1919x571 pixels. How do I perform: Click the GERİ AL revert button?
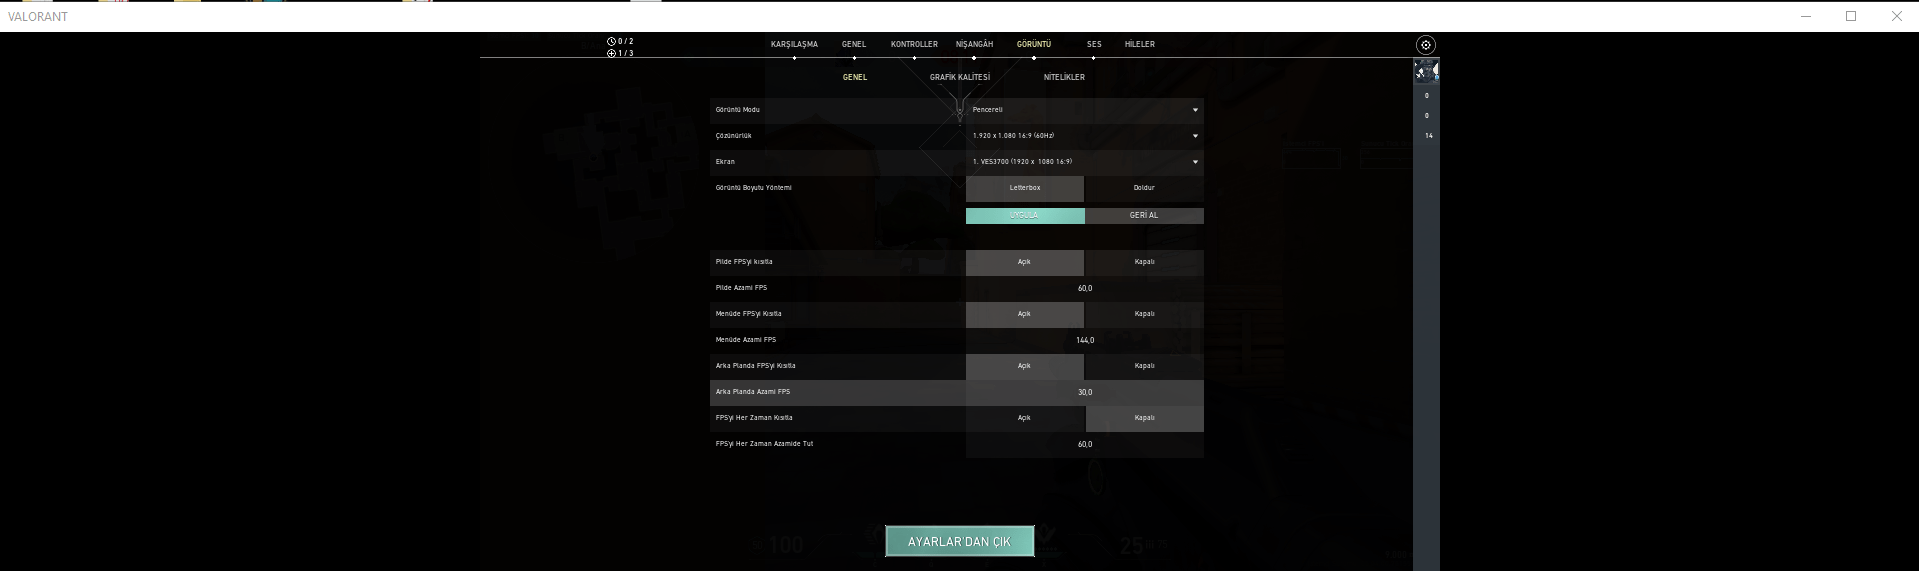(x=1144, y=215)
